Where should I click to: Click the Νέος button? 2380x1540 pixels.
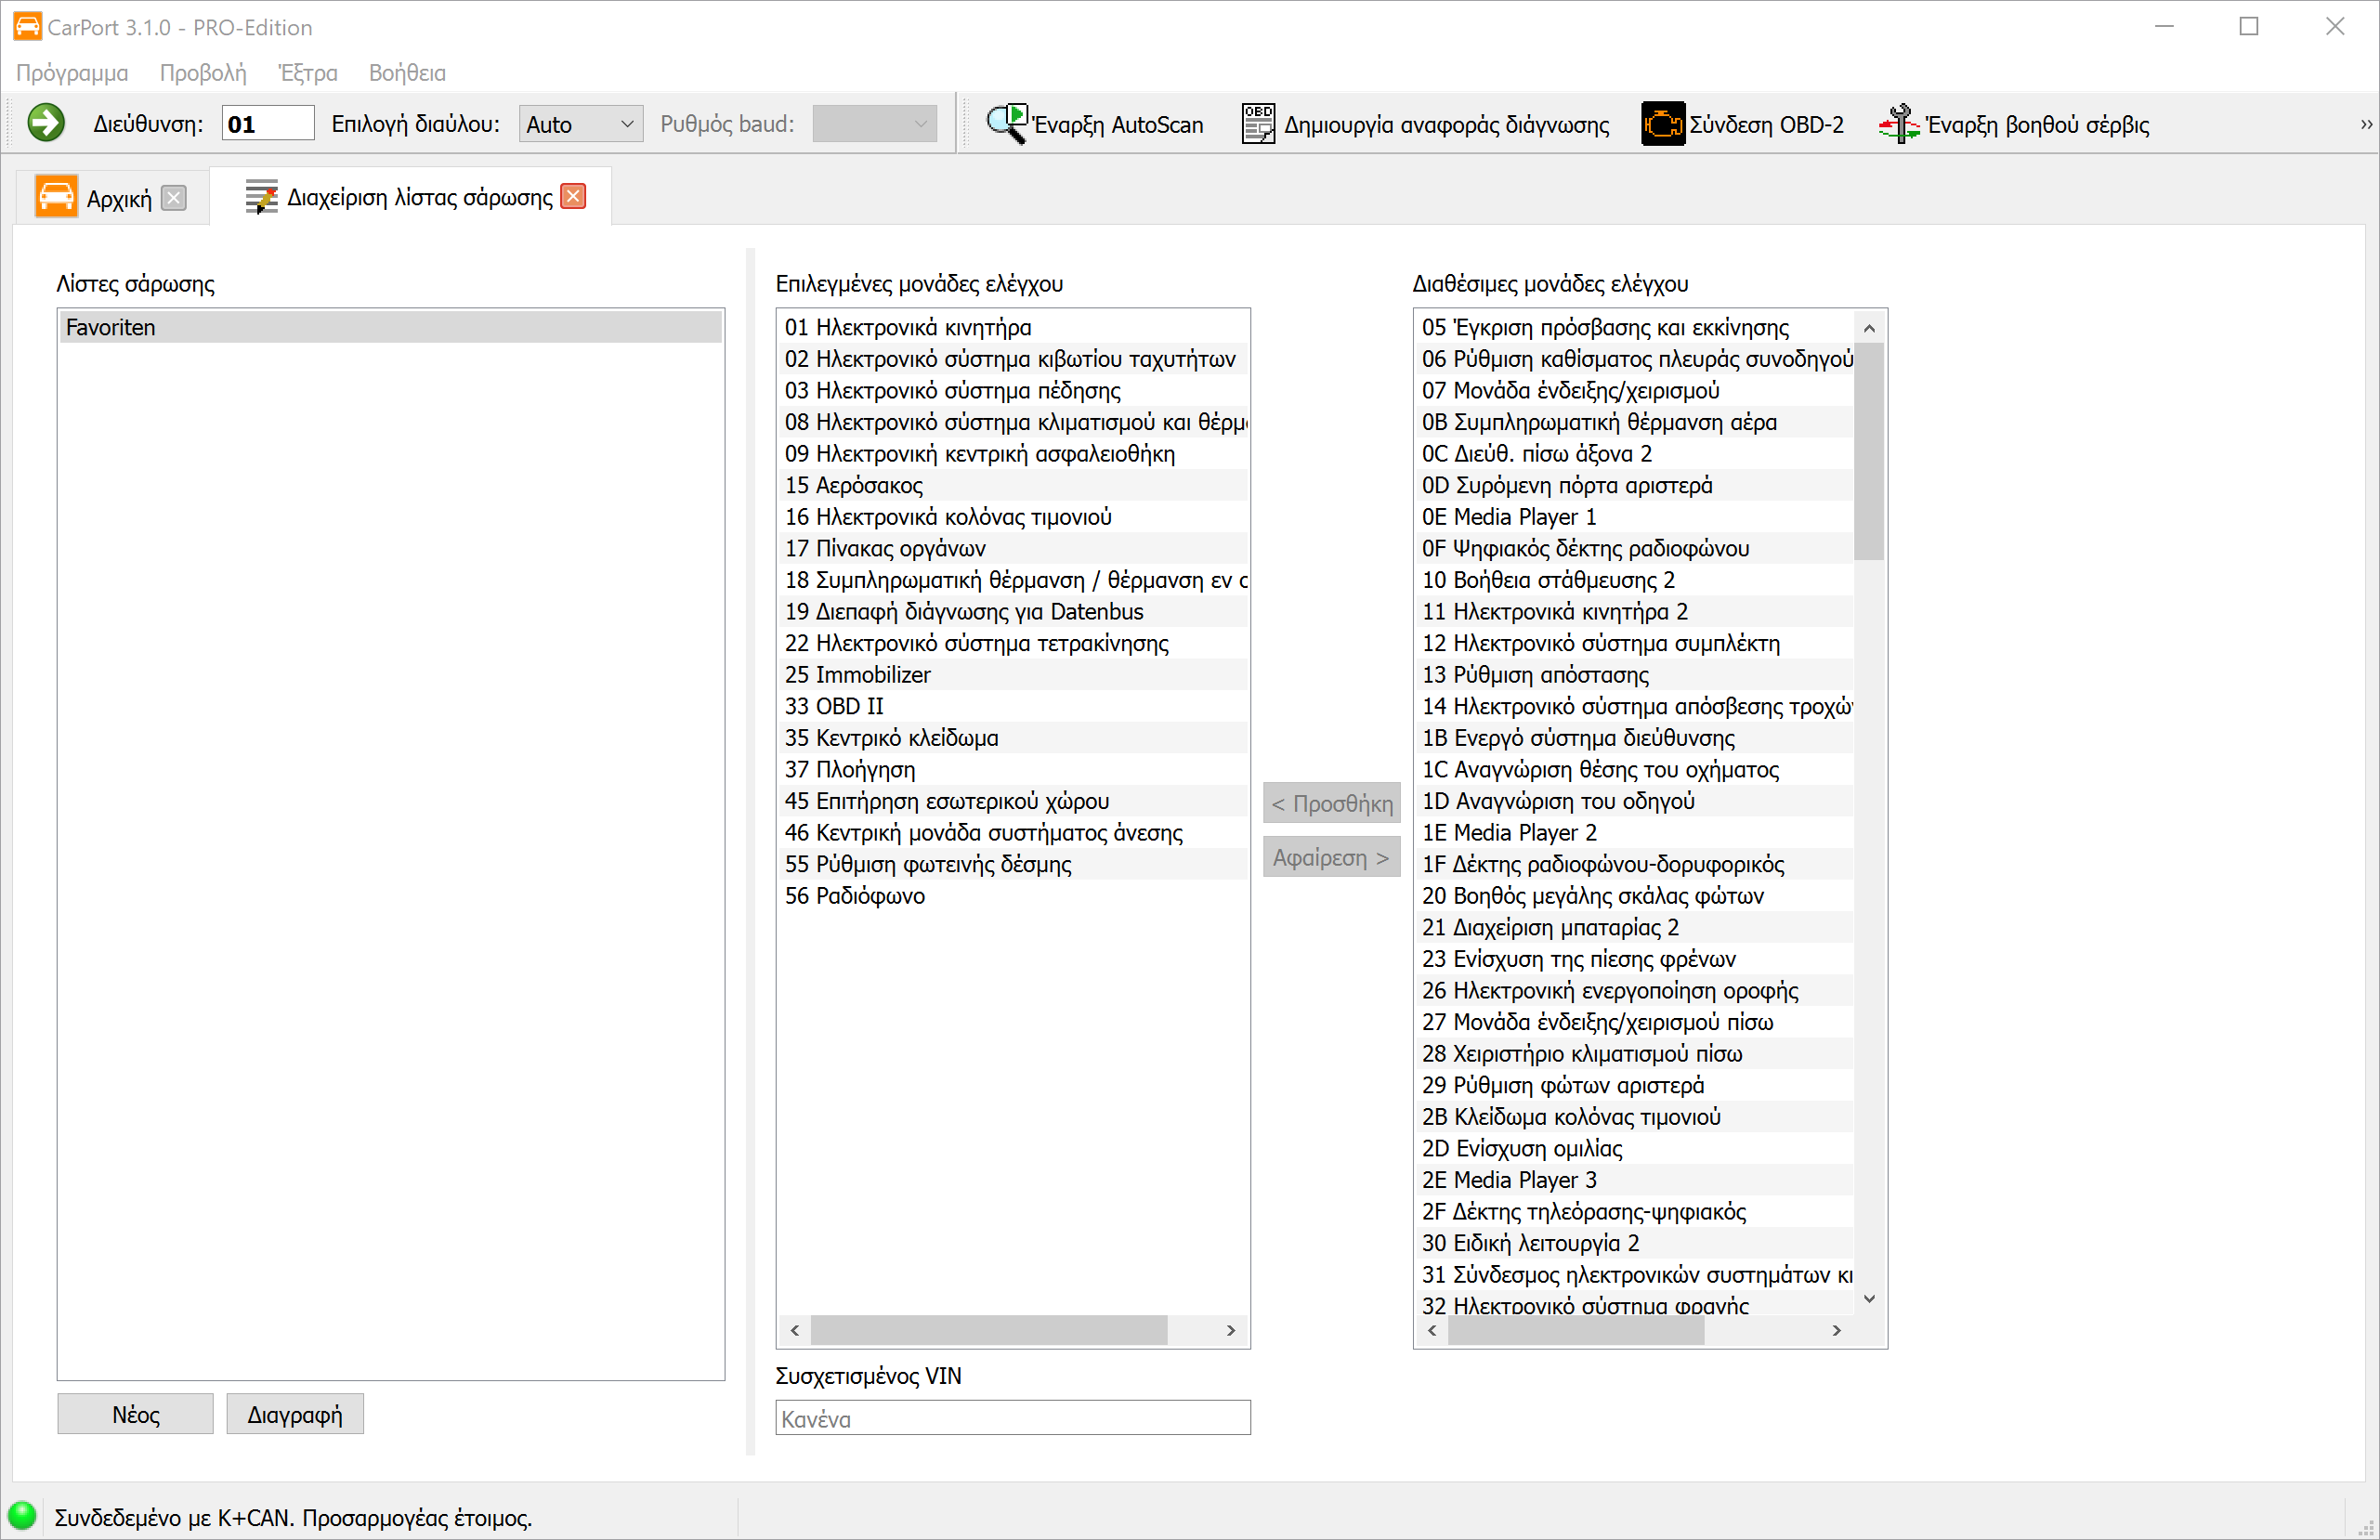click(x=135, y=1414)
